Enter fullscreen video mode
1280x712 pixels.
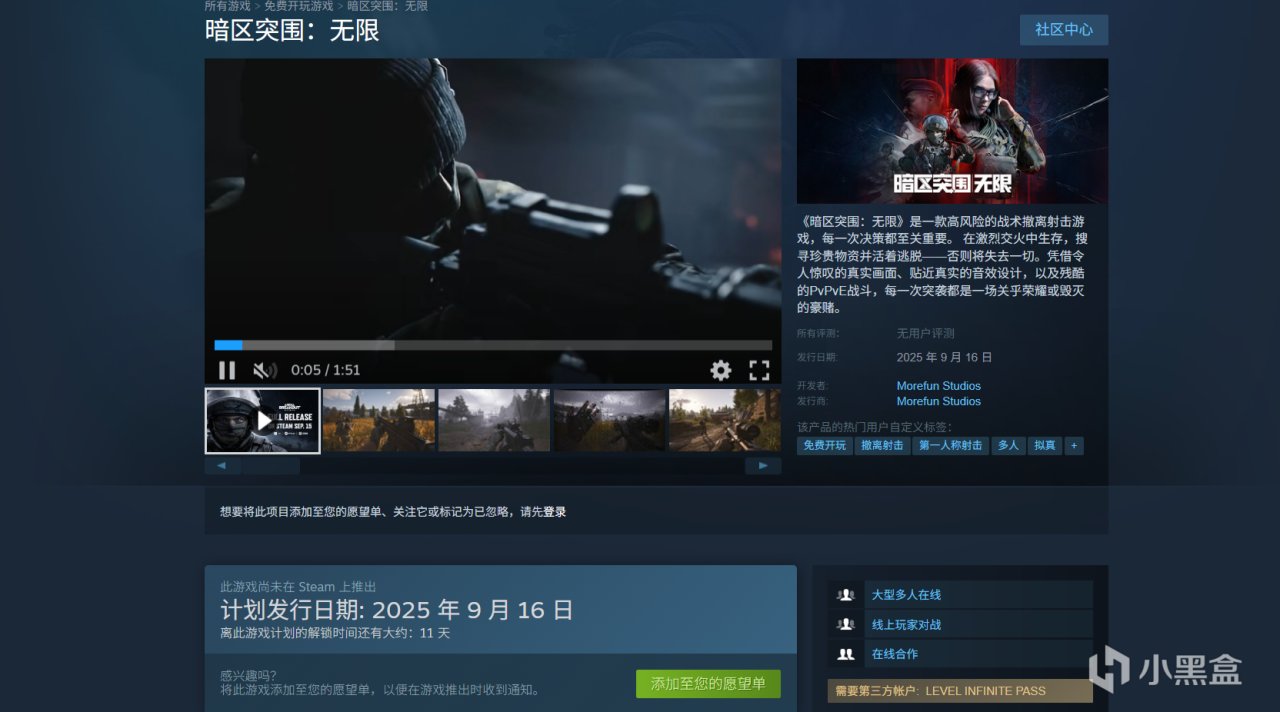point(760,370)
